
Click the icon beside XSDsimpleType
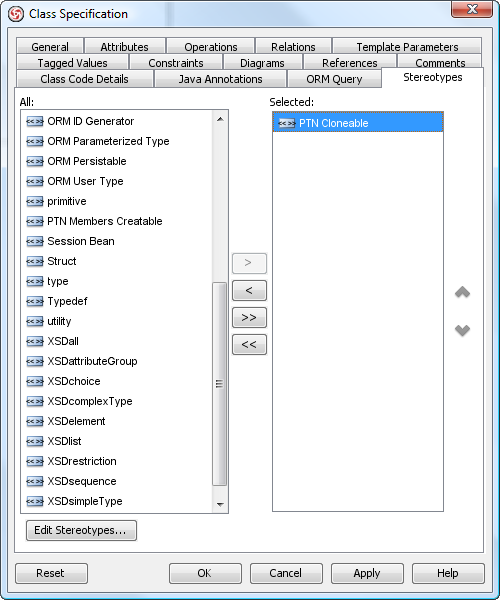coord(34,501)
